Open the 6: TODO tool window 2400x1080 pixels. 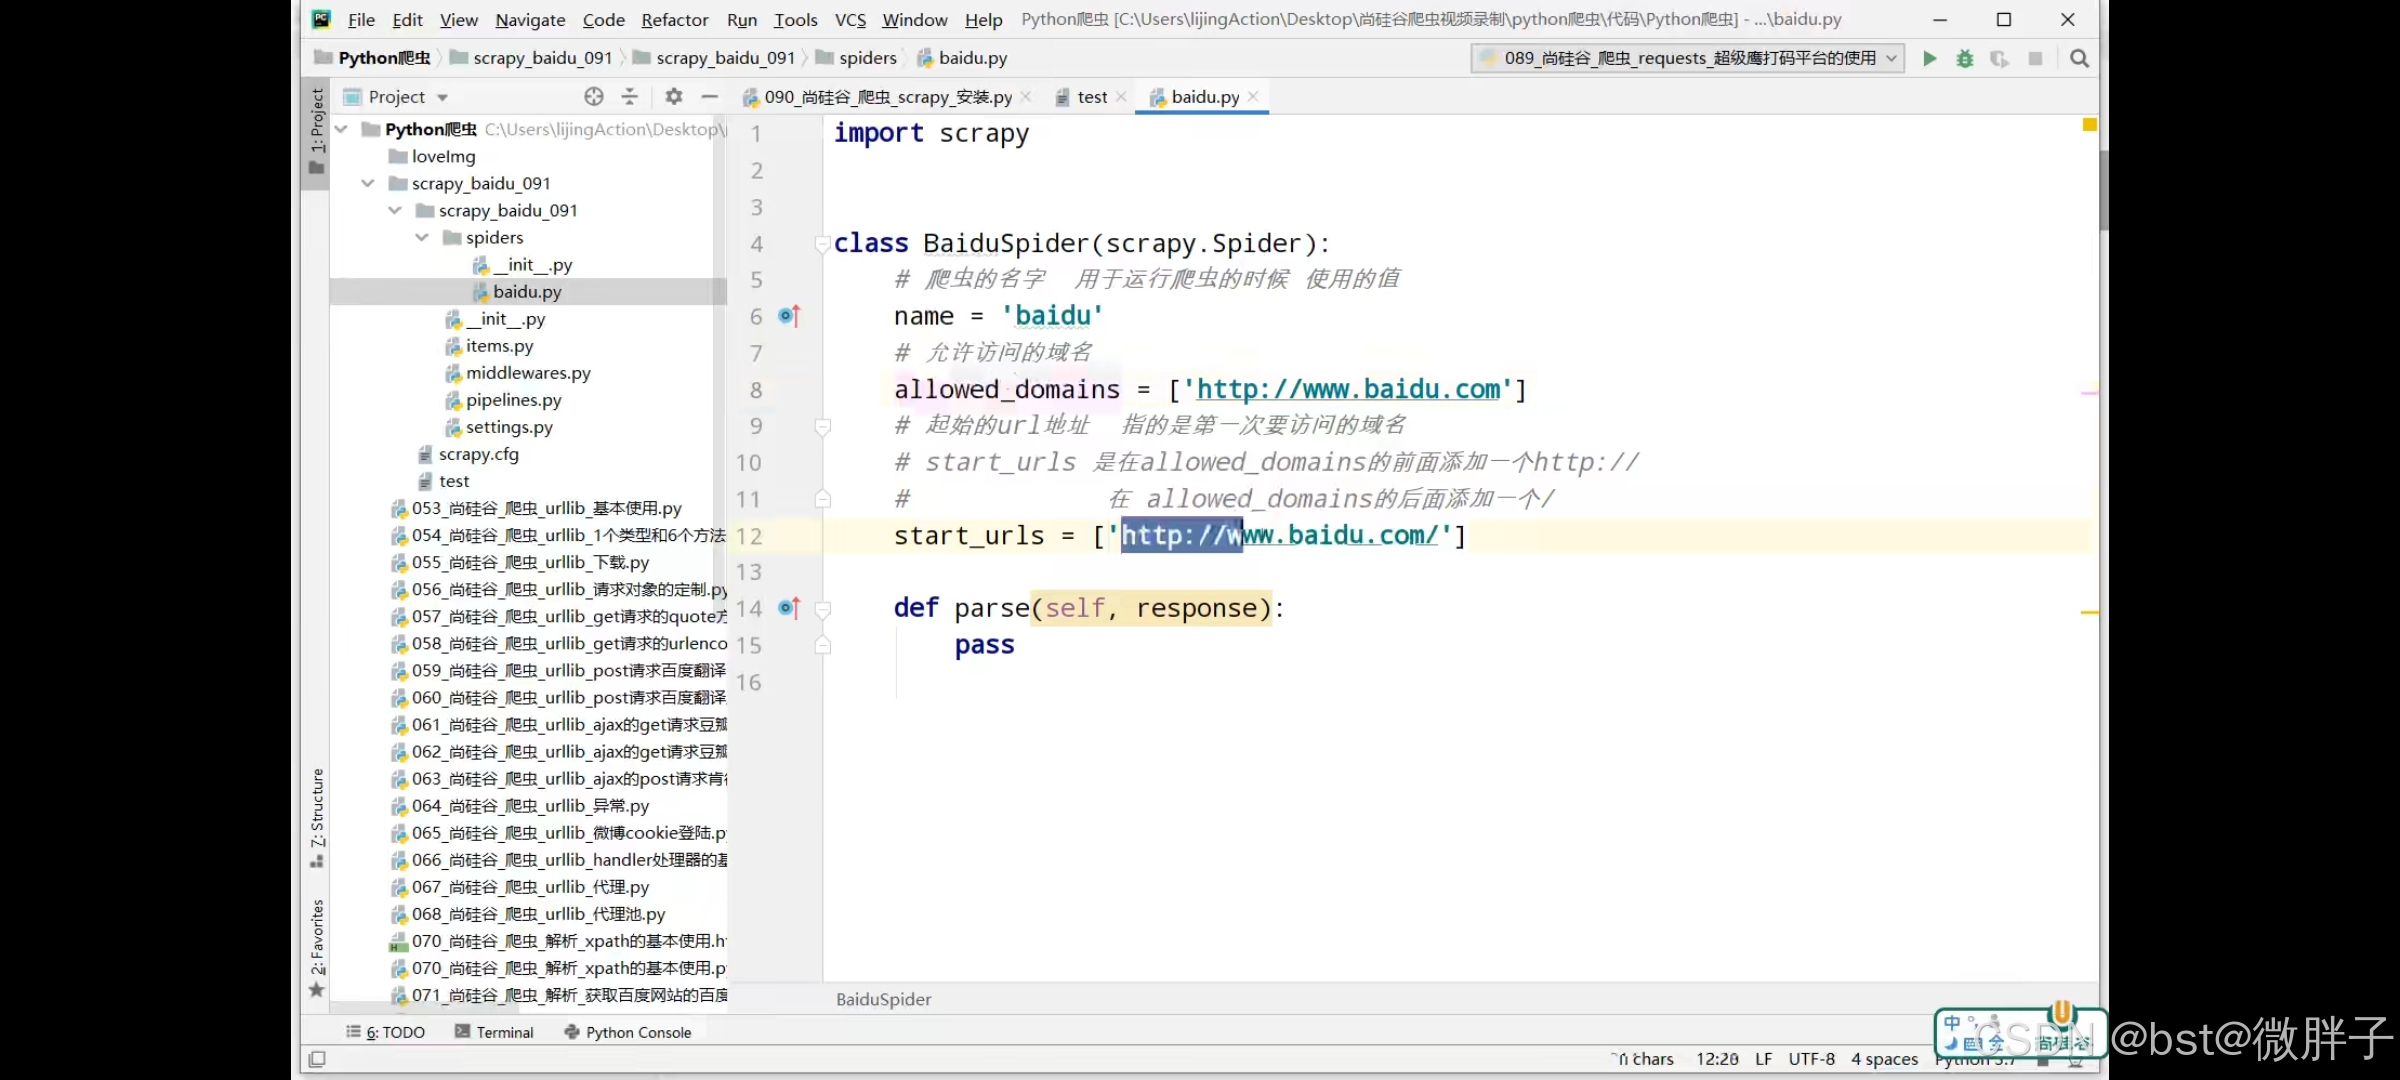pos(385,1032)
